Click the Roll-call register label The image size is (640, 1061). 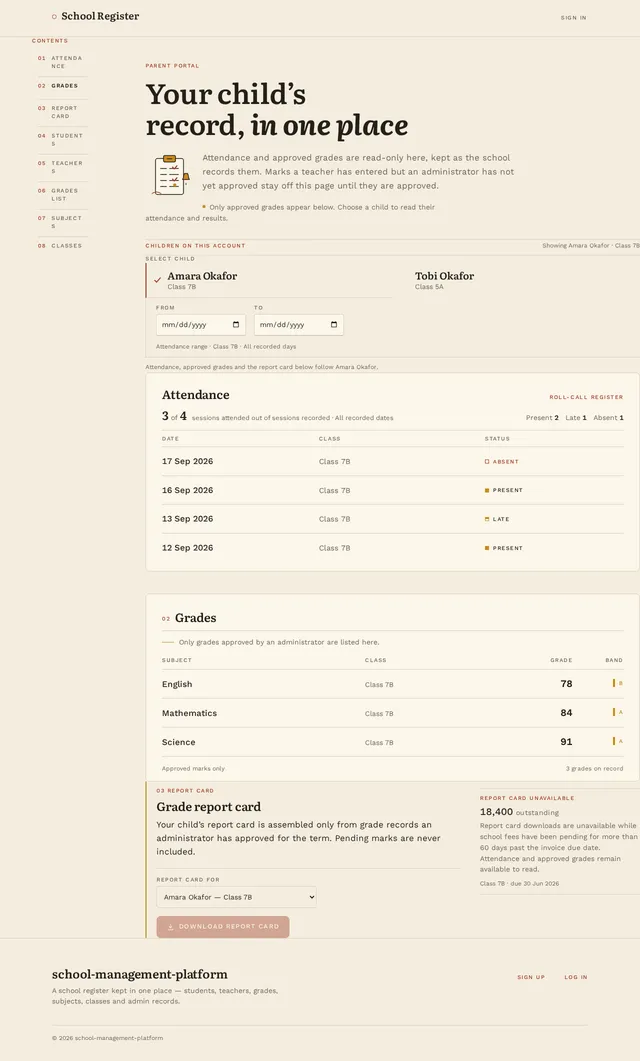[x=586, y=397]
